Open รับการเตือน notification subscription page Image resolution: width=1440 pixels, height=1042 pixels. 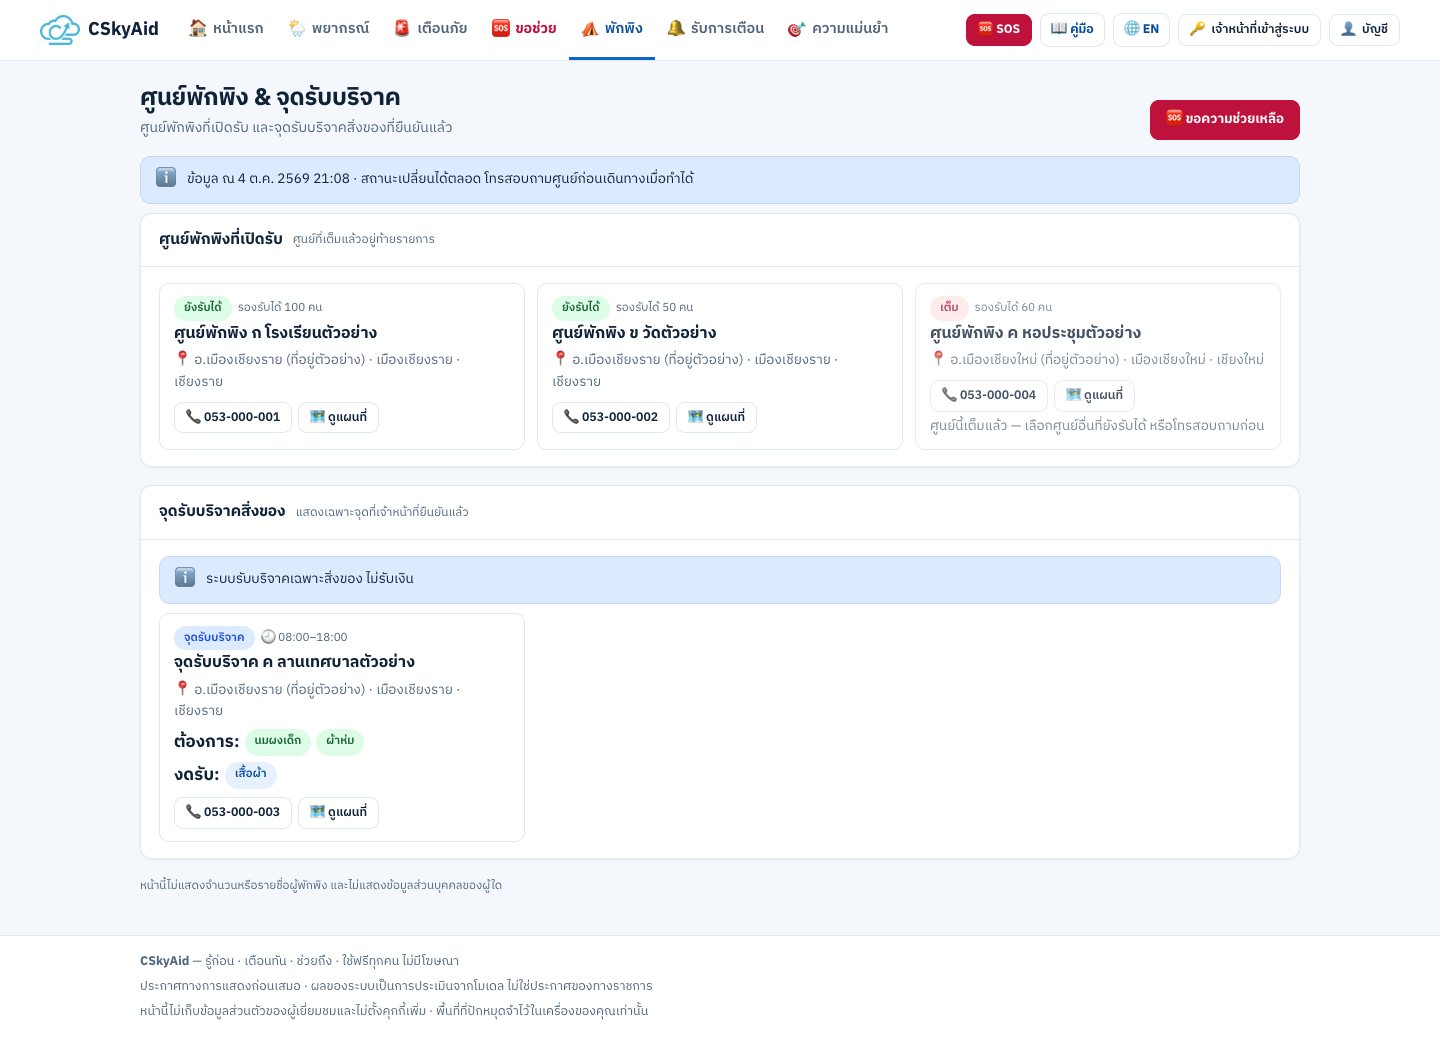(715, 29)
